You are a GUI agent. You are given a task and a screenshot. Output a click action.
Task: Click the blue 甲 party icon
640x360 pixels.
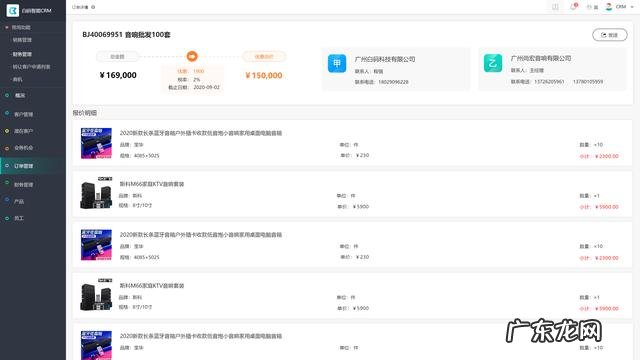pyautogui.click(x=337, y=64)
